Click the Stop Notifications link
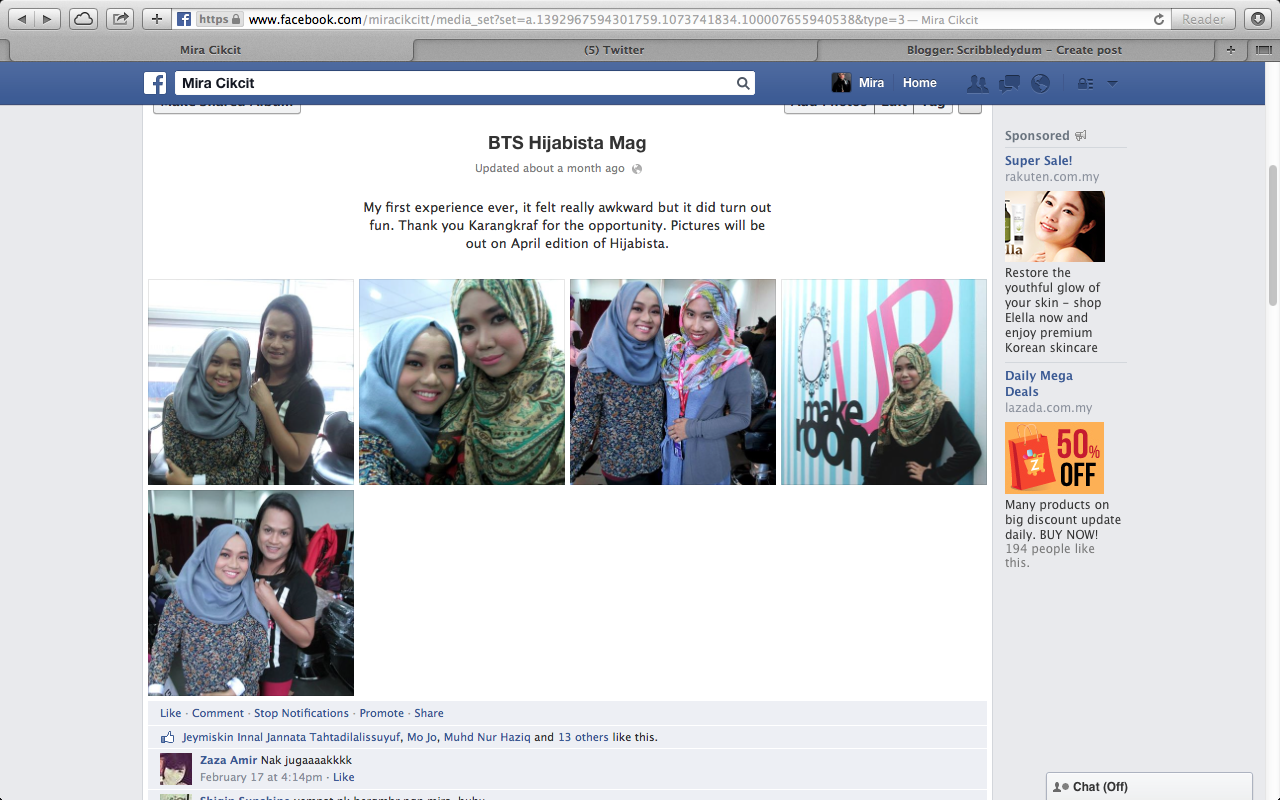 pyautogui.click(x=301, y=713)
